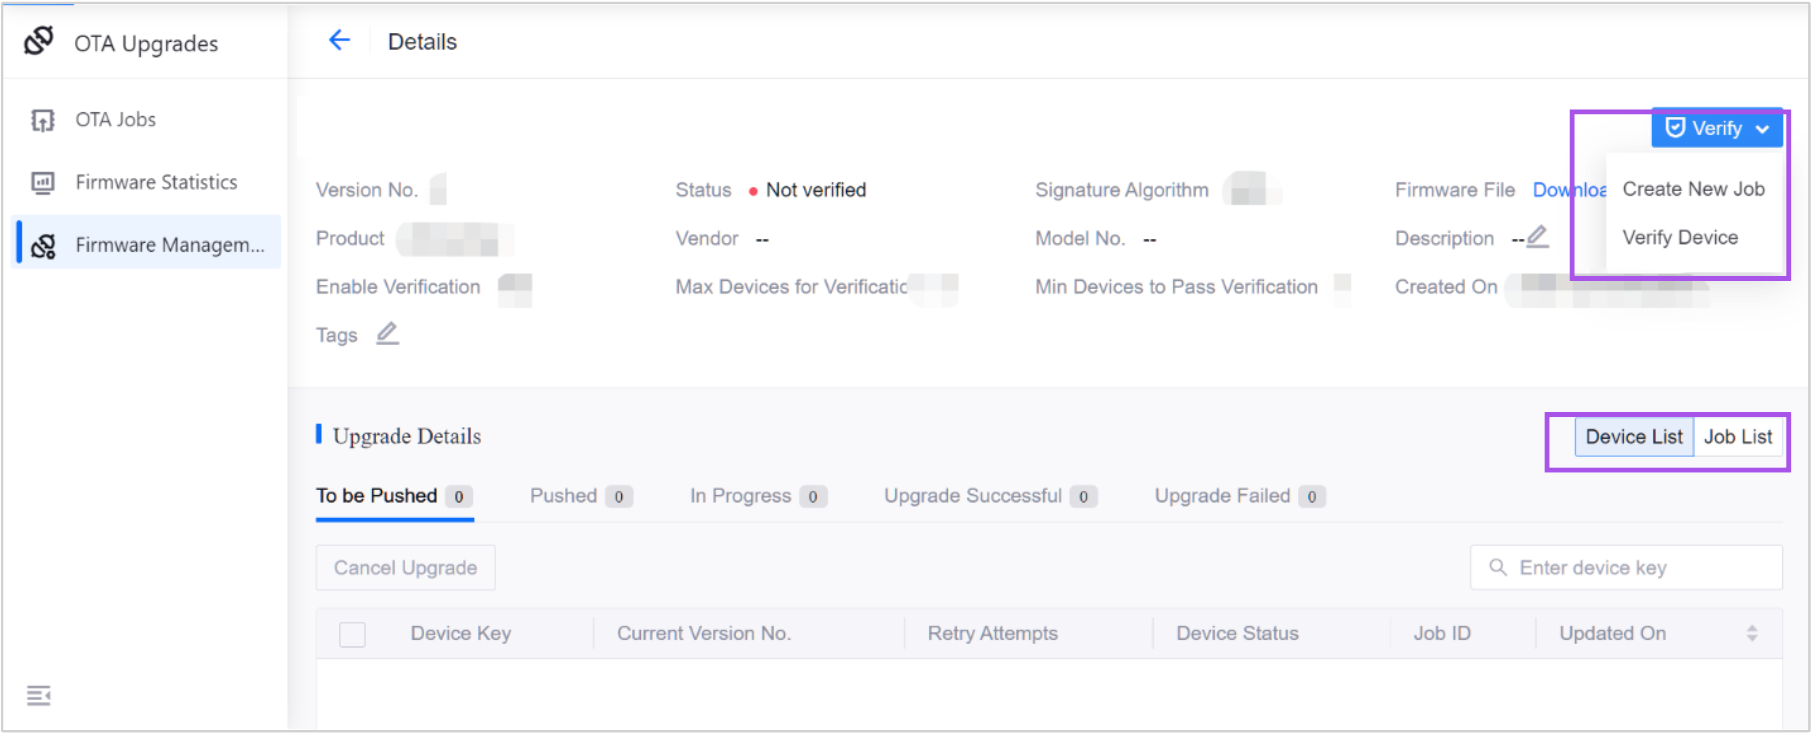1813x735 pixels.
Task: Click the Vendor label
Action: pyautogui.click(x=707, y=238)
